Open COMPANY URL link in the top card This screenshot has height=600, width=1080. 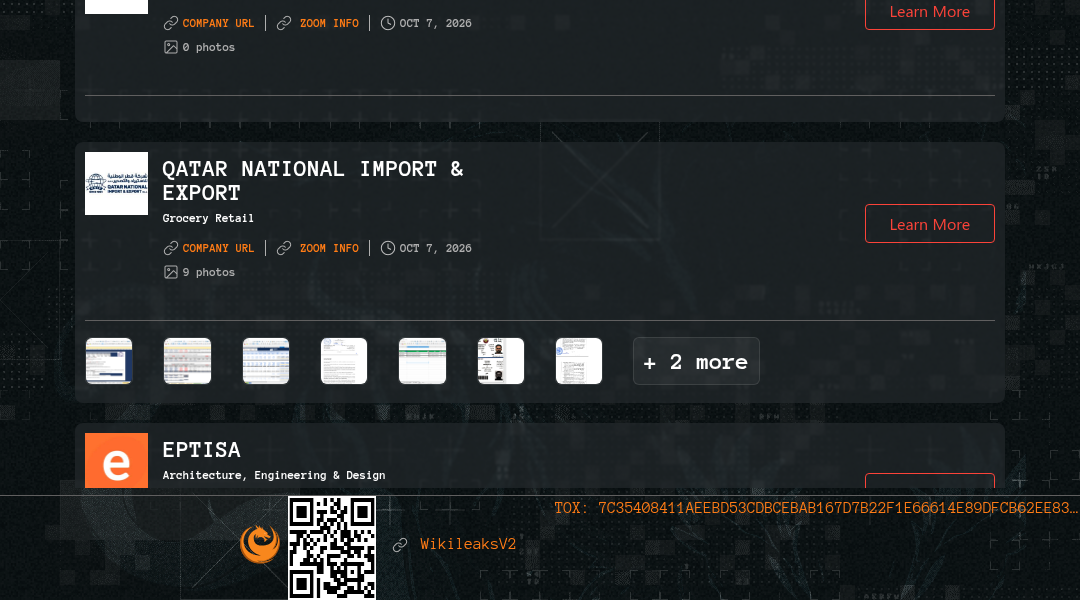click(218, 23)
